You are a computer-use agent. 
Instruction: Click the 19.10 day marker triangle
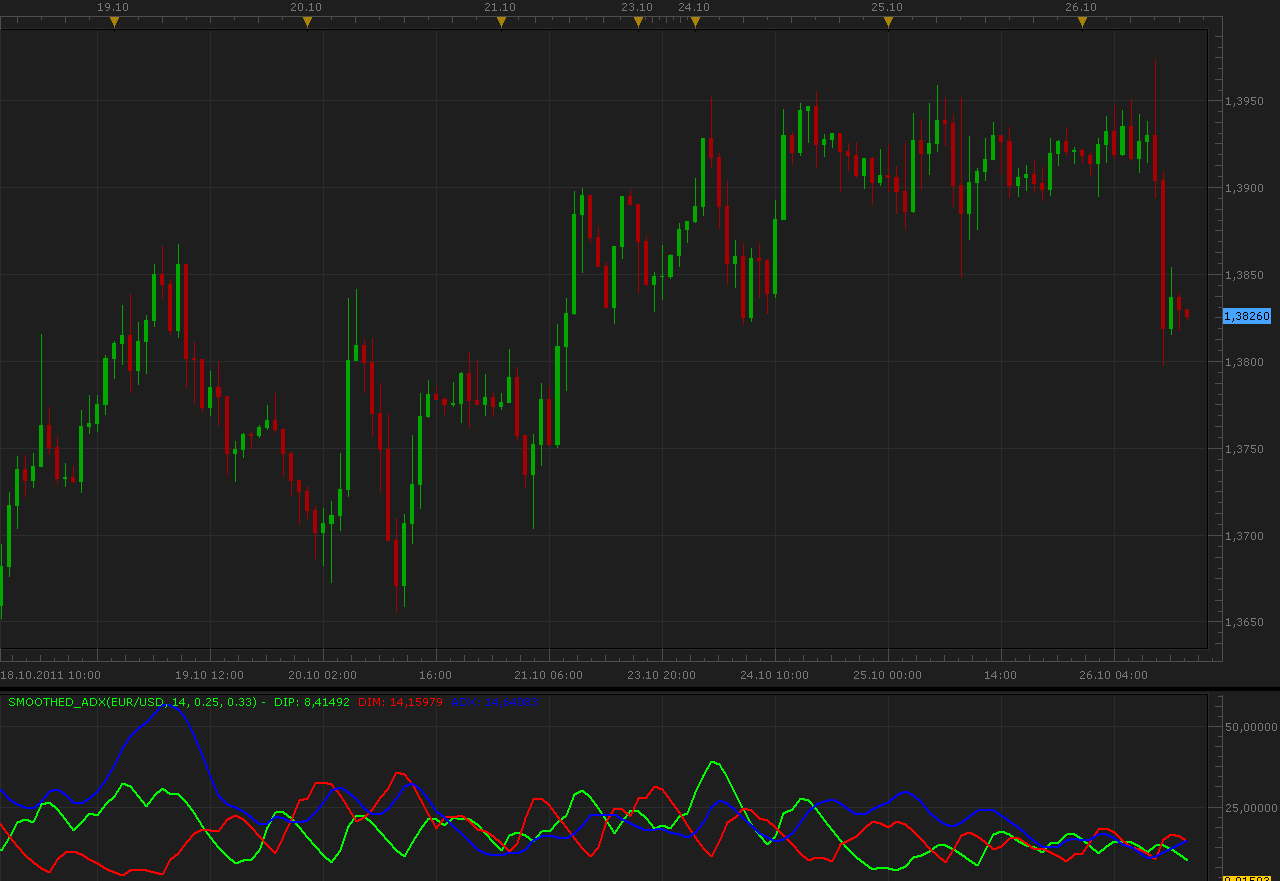click(x=114, y=22)
